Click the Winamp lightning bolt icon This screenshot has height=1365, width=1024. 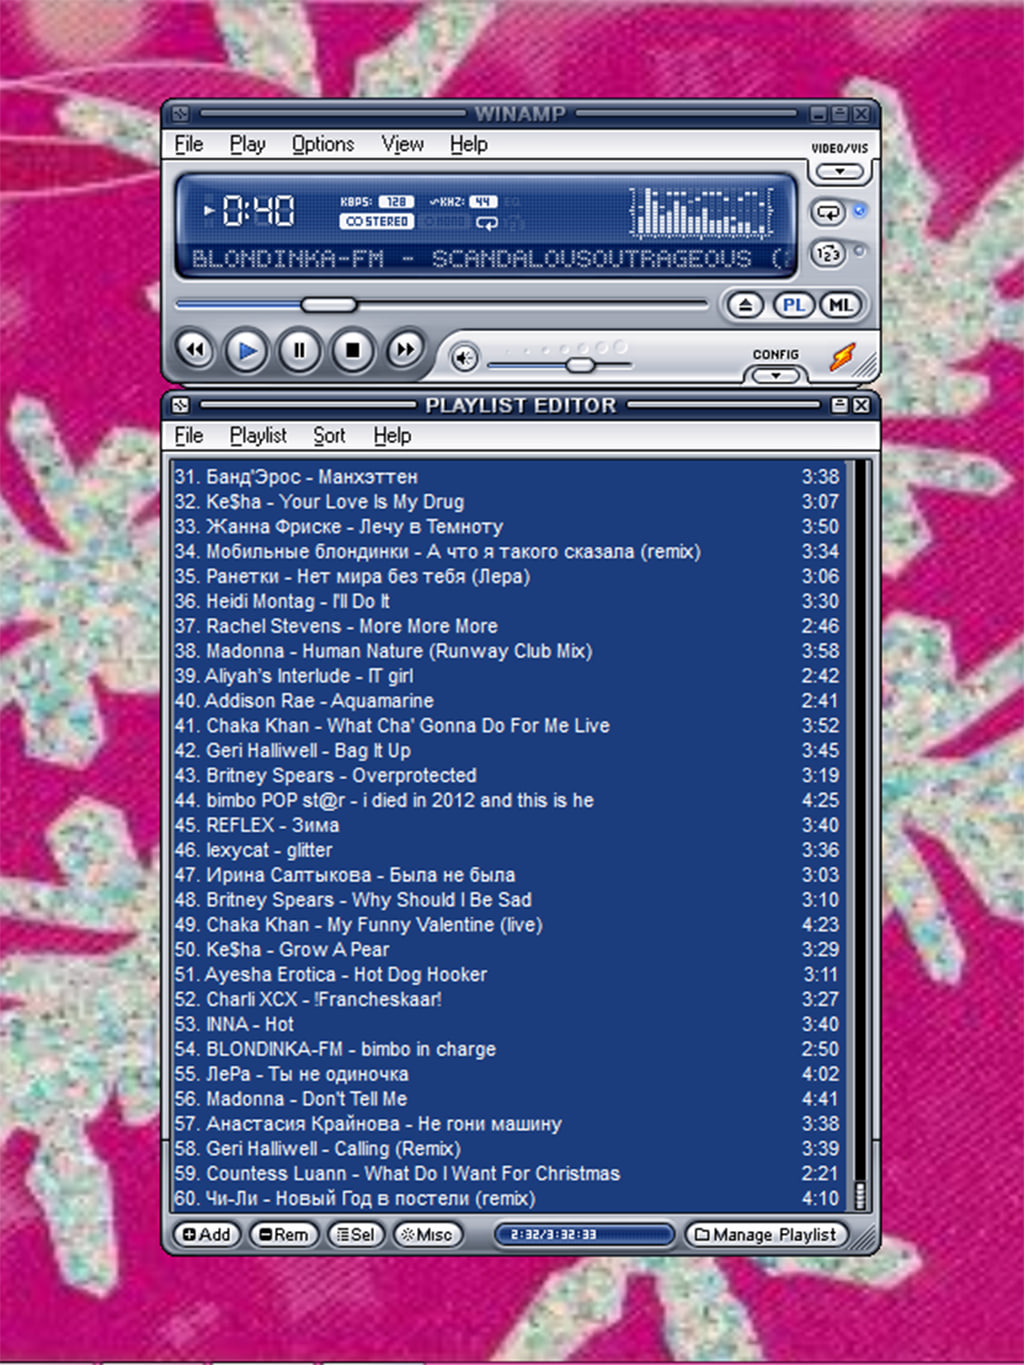843,357
